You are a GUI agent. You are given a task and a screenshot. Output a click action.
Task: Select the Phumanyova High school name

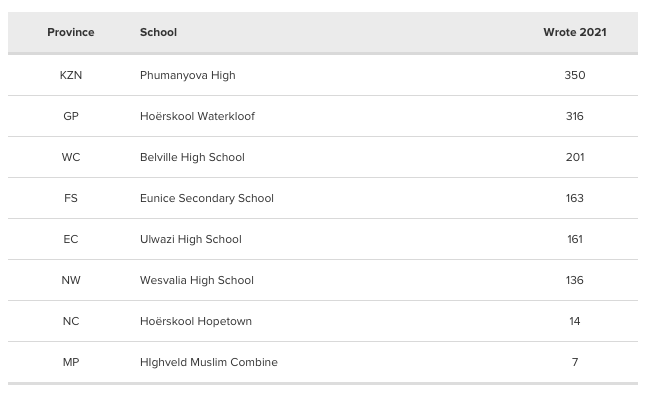(188, 75)
